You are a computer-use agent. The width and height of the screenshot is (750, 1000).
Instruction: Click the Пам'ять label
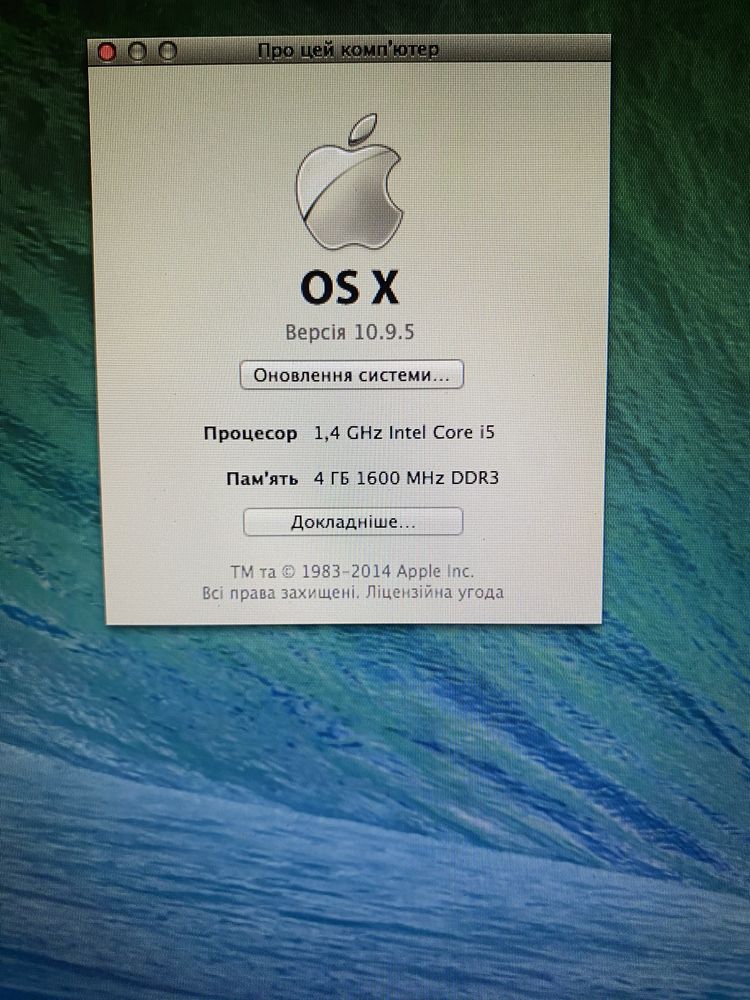261,478
